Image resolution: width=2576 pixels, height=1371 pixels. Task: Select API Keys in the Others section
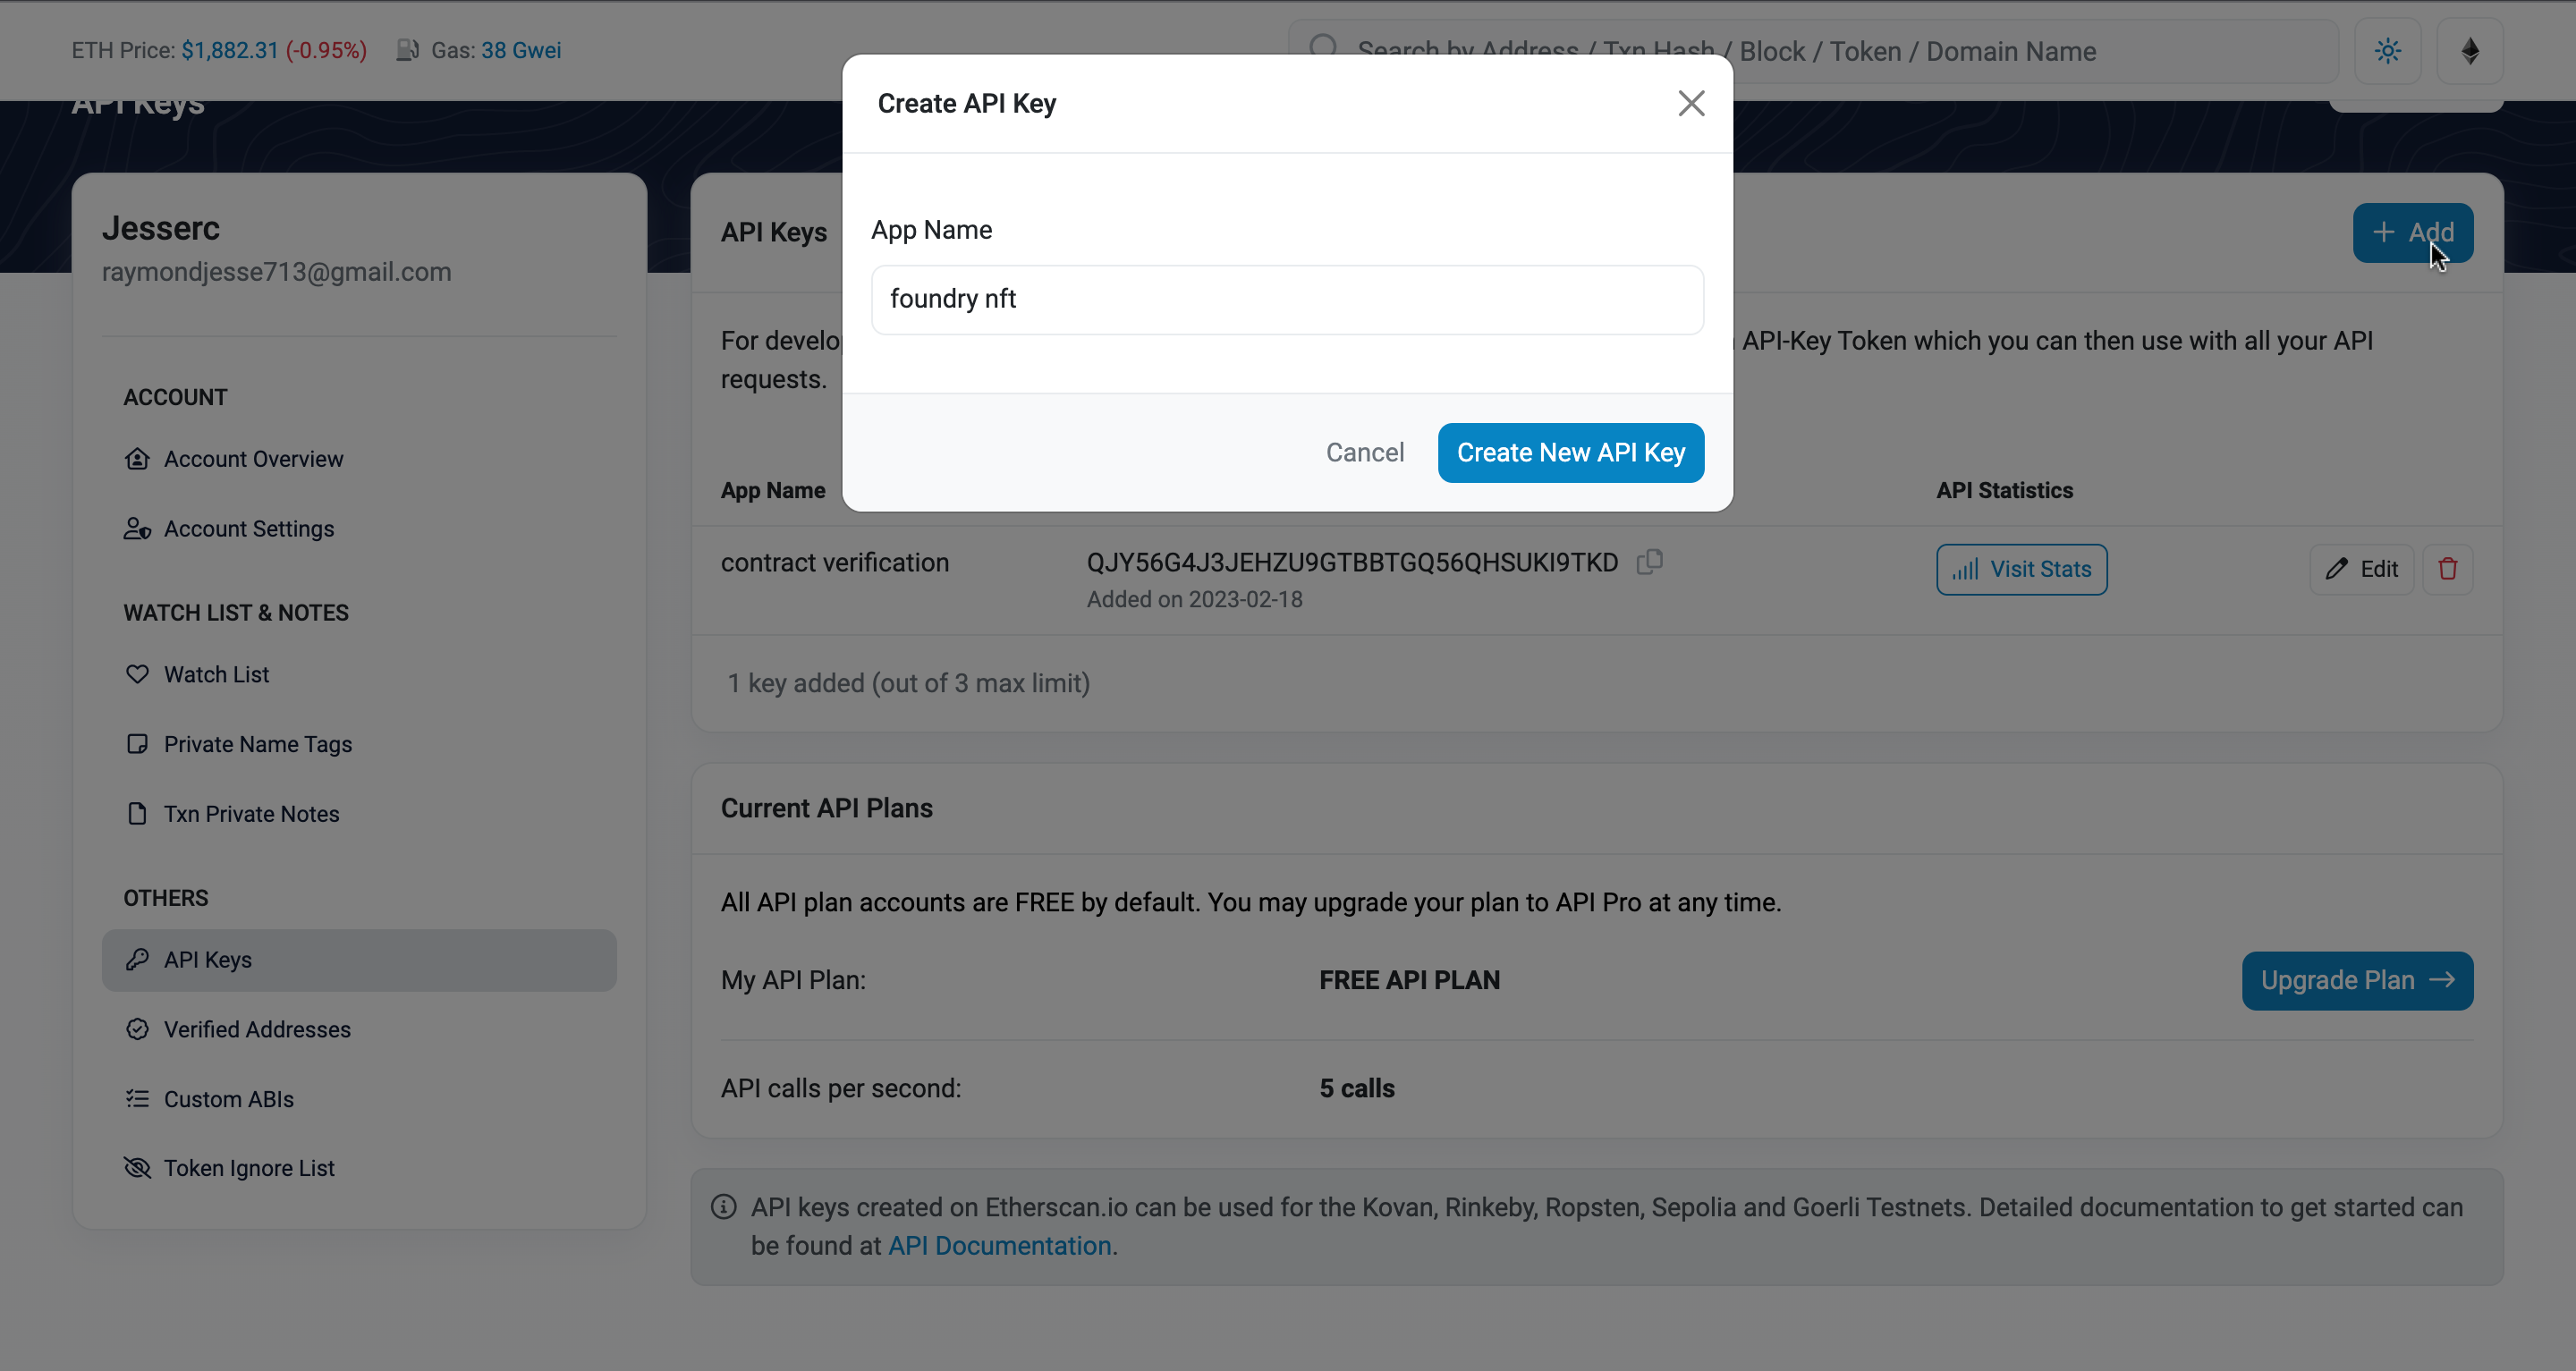click(207, 959)
